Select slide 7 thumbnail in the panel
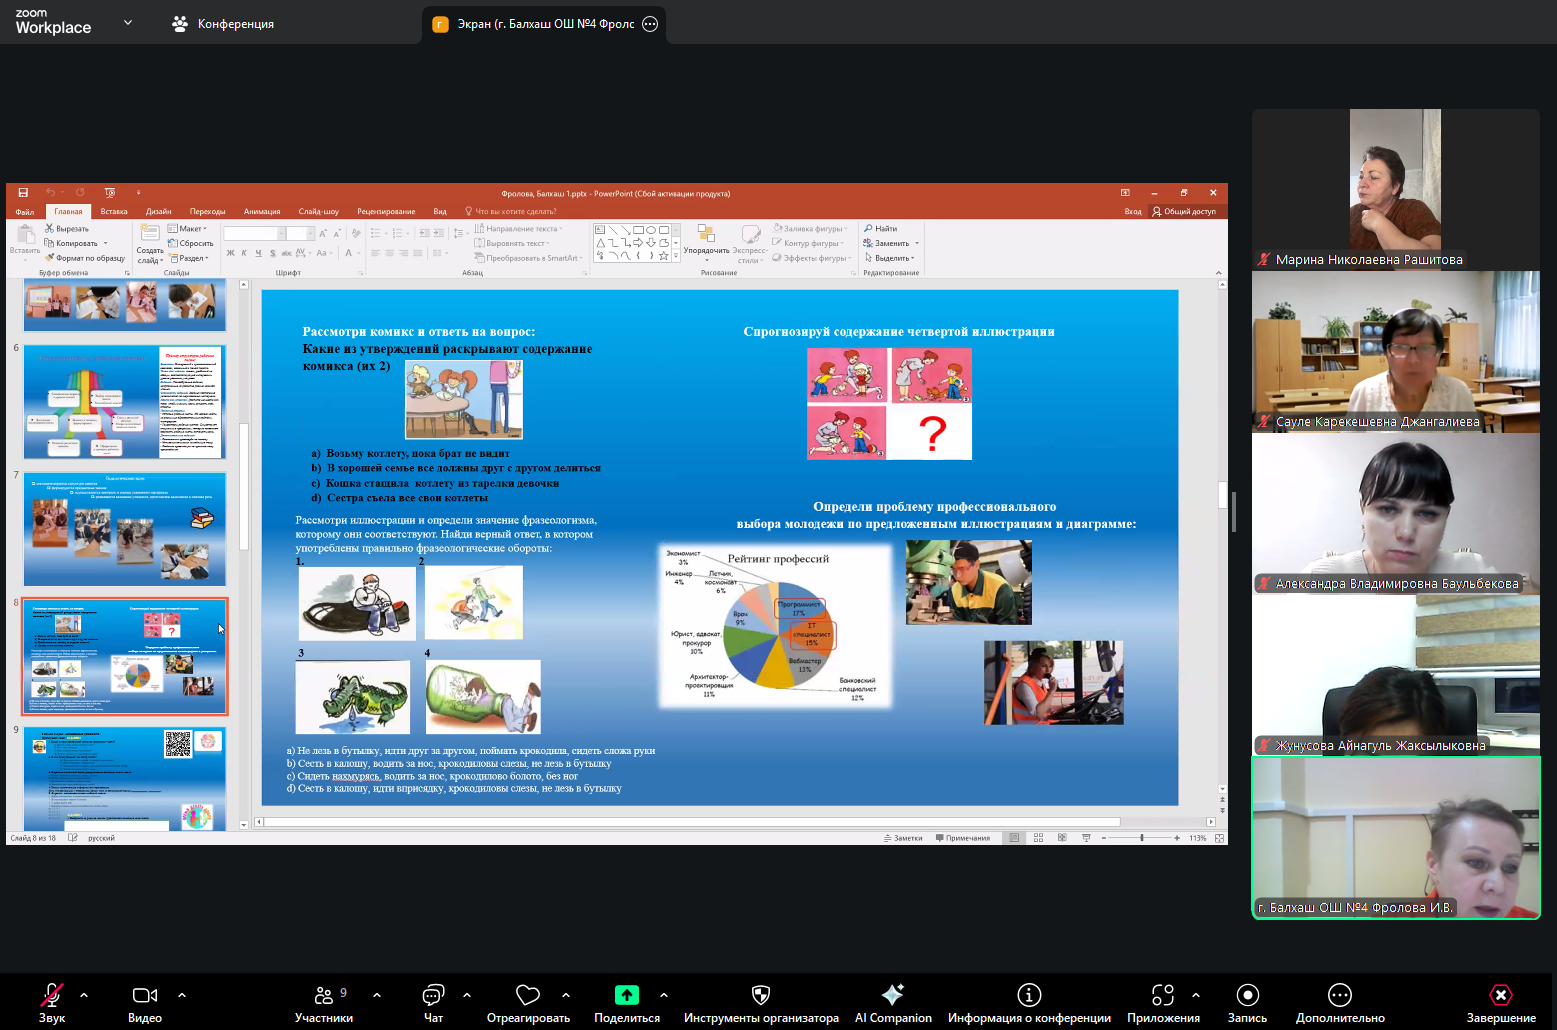This screenshot has width=1557, height=1030. [x=125, y=529]
